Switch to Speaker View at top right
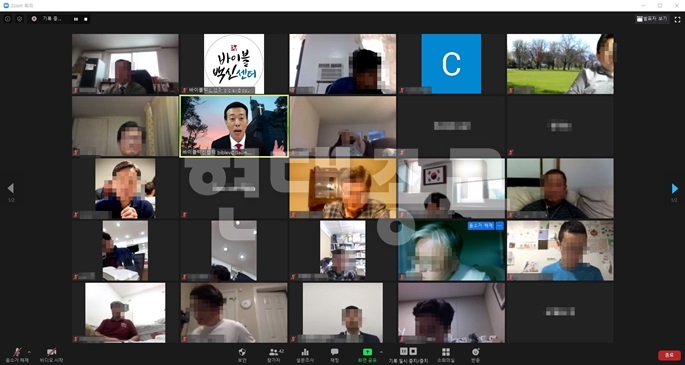This screenshot has width=685, height=365. click(653, 19)
